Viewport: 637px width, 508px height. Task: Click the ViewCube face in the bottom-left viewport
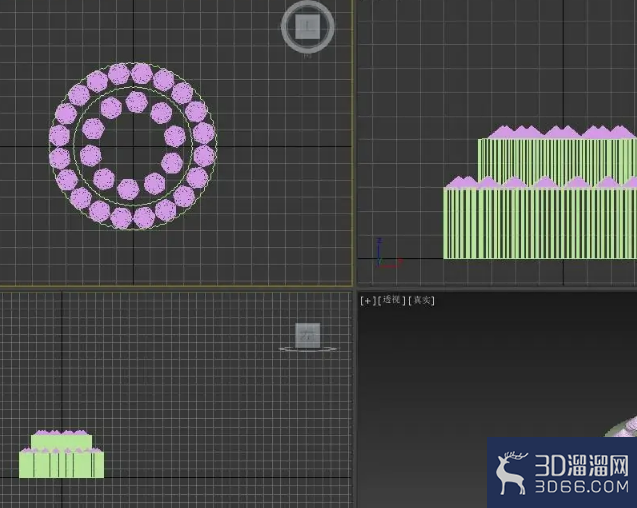[308, 336]
